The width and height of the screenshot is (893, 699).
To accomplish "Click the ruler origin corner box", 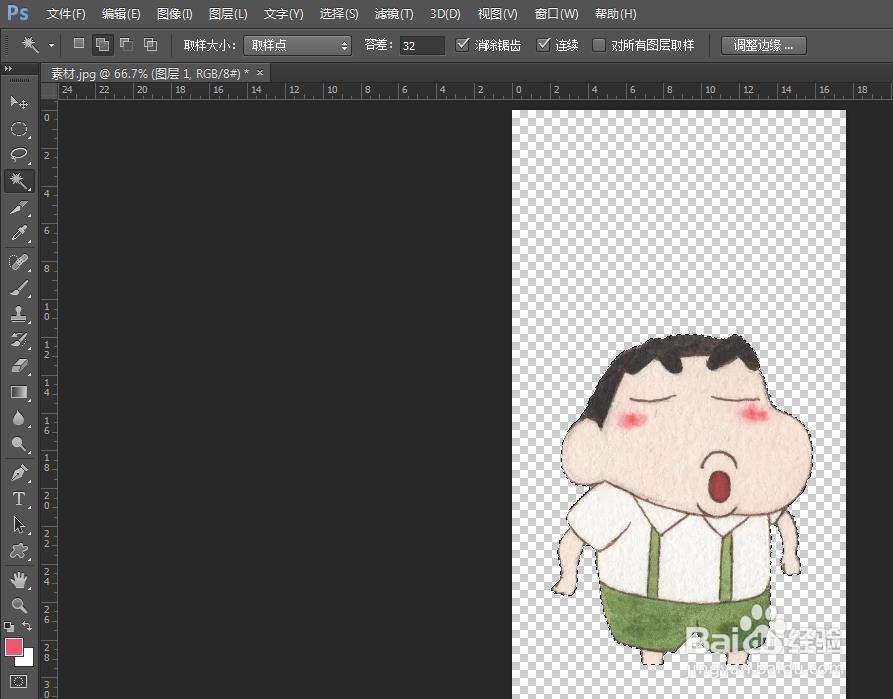I will click(x=49, y=91).
